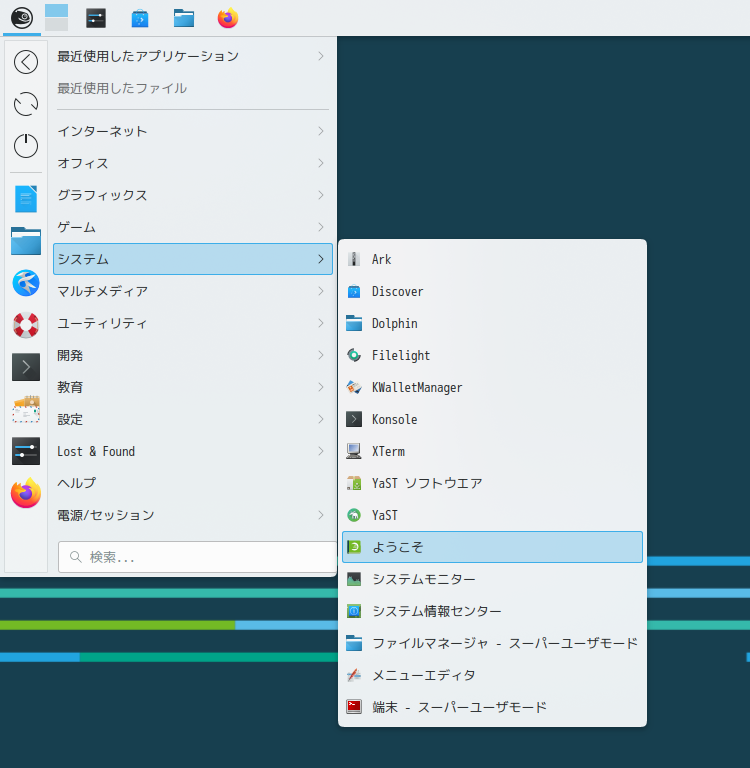Launch システムモニター
Screen dimensions: 750x768
pyautogui.click(x=492, y=579)
